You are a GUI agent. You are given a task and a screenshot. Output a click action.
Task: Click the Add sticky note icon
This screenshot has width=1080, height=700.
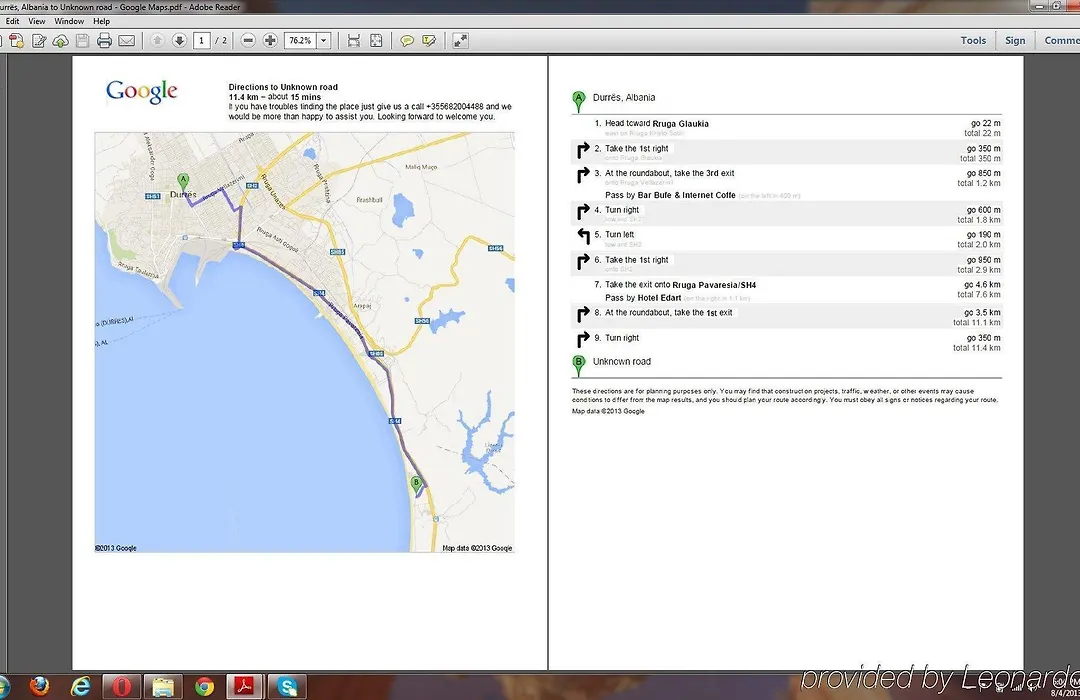point(407,41)
